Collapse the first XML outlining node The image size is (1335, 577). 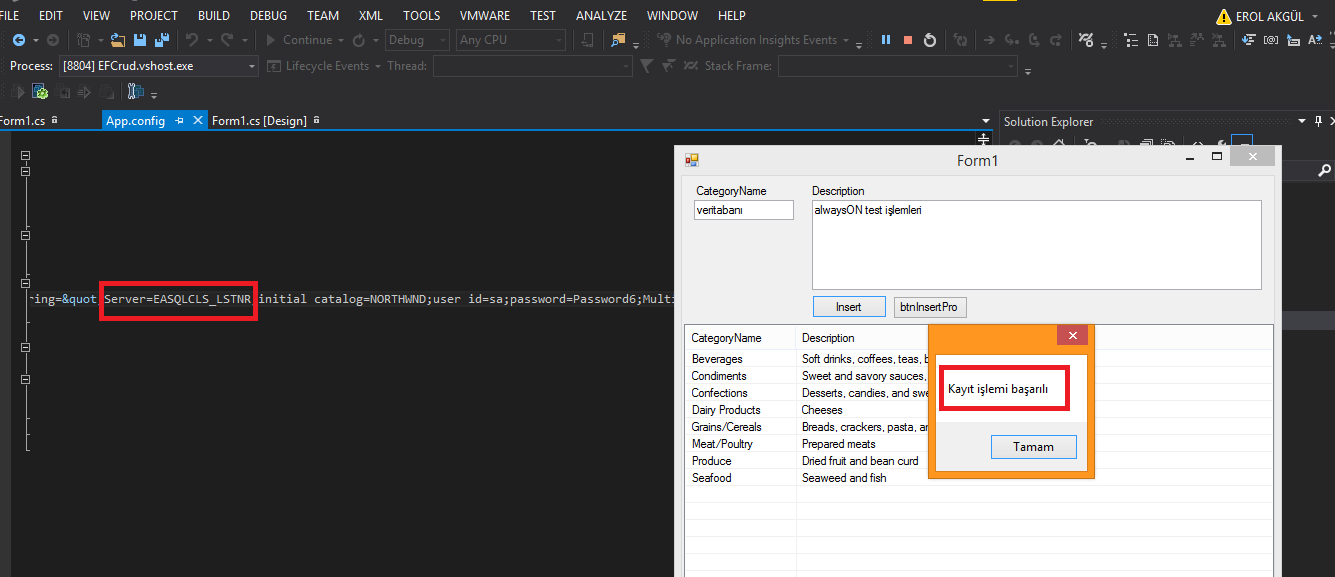click(x=26, y=156)
